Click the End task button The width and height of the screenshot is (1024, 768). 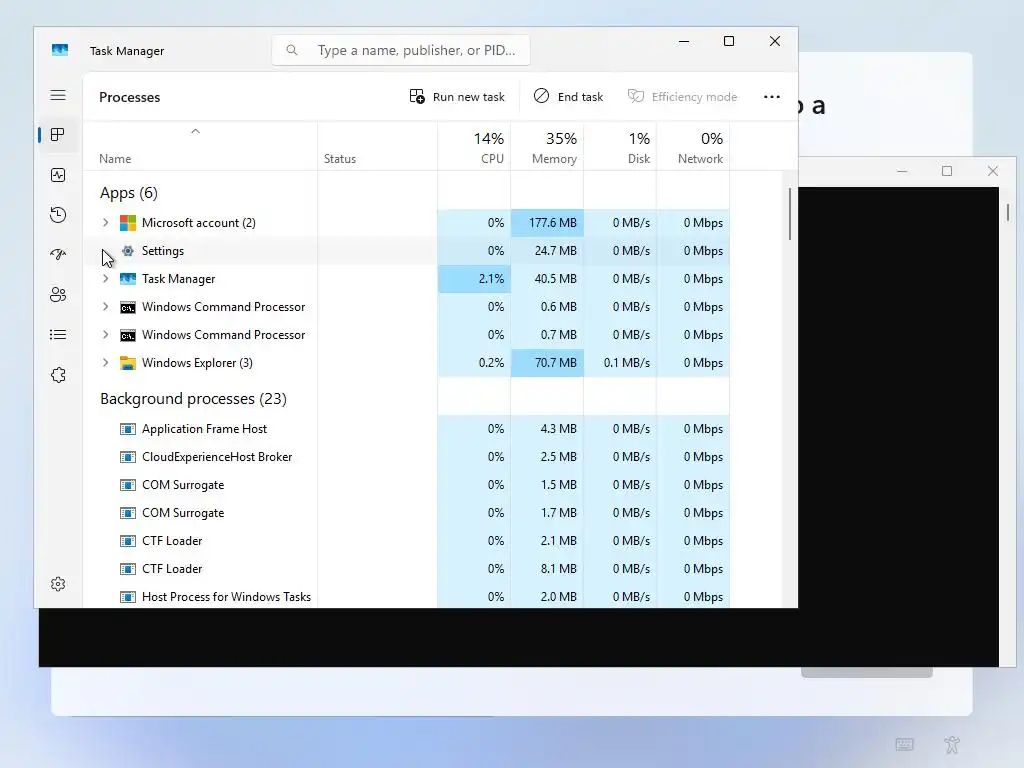[568, 97]
